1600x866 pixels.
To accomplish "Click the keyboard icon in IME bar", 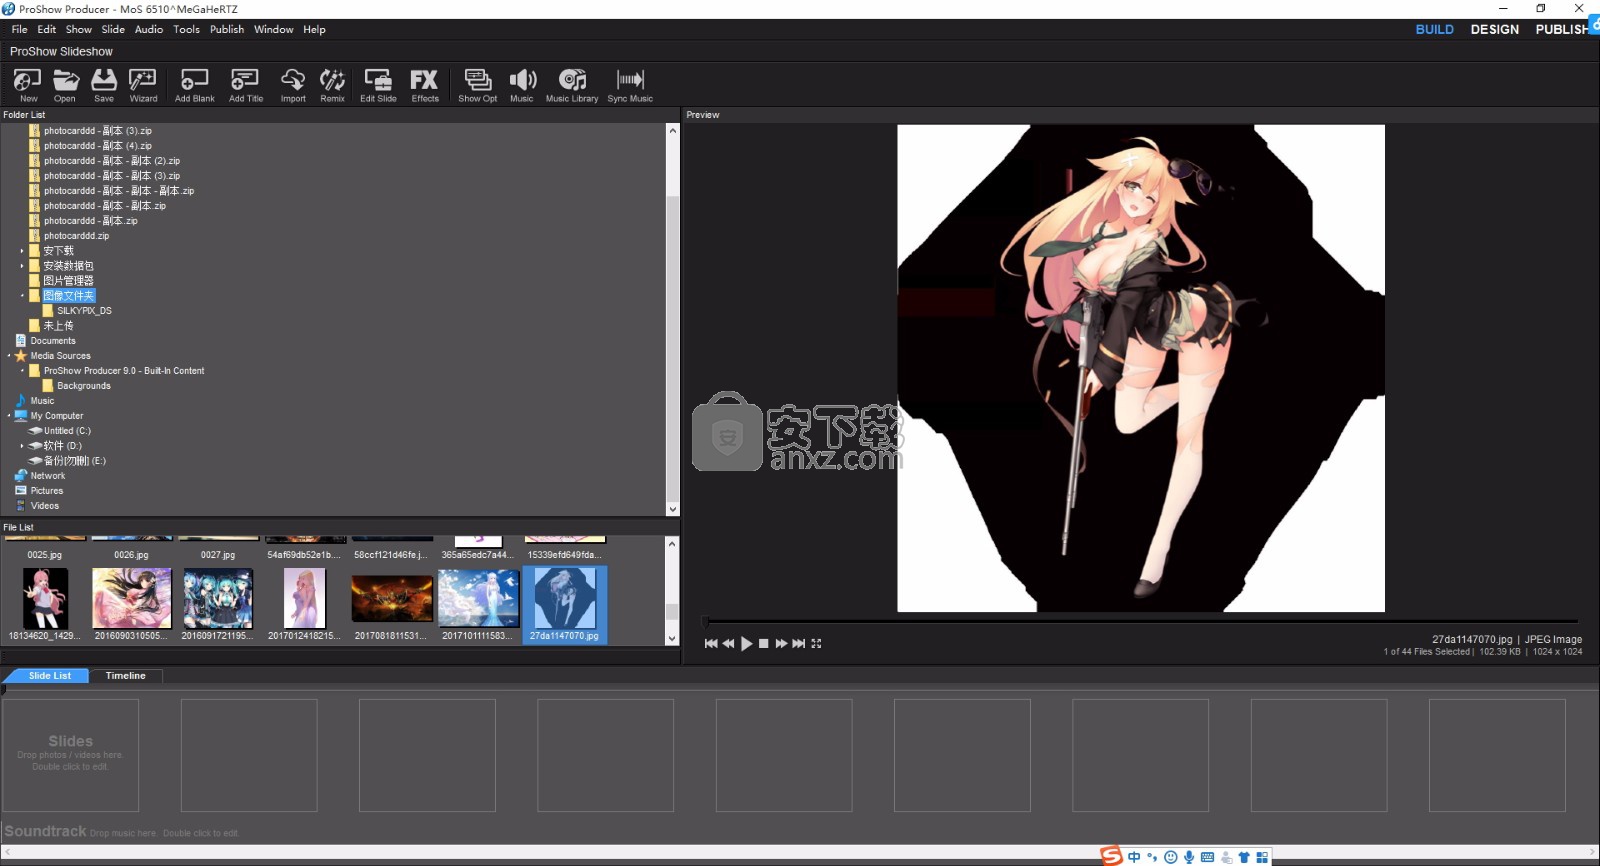I will point(1207,857).
